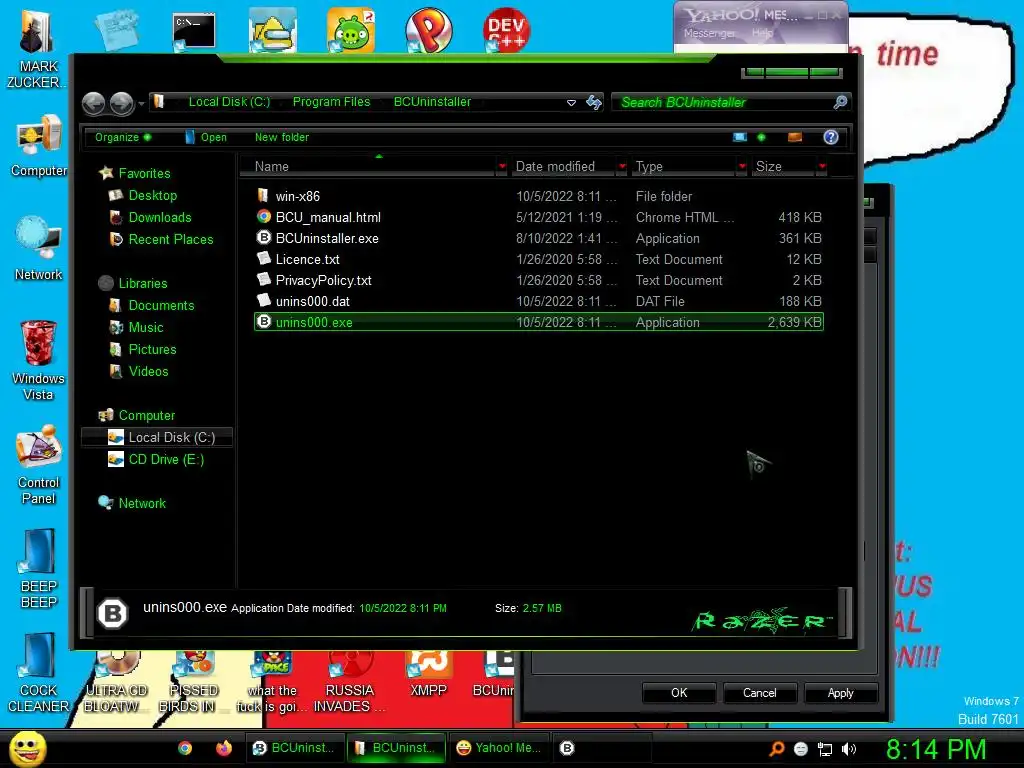Open the network tray icon
Image resolution: width=1024 pixels, height=768 pixels.
825,749
